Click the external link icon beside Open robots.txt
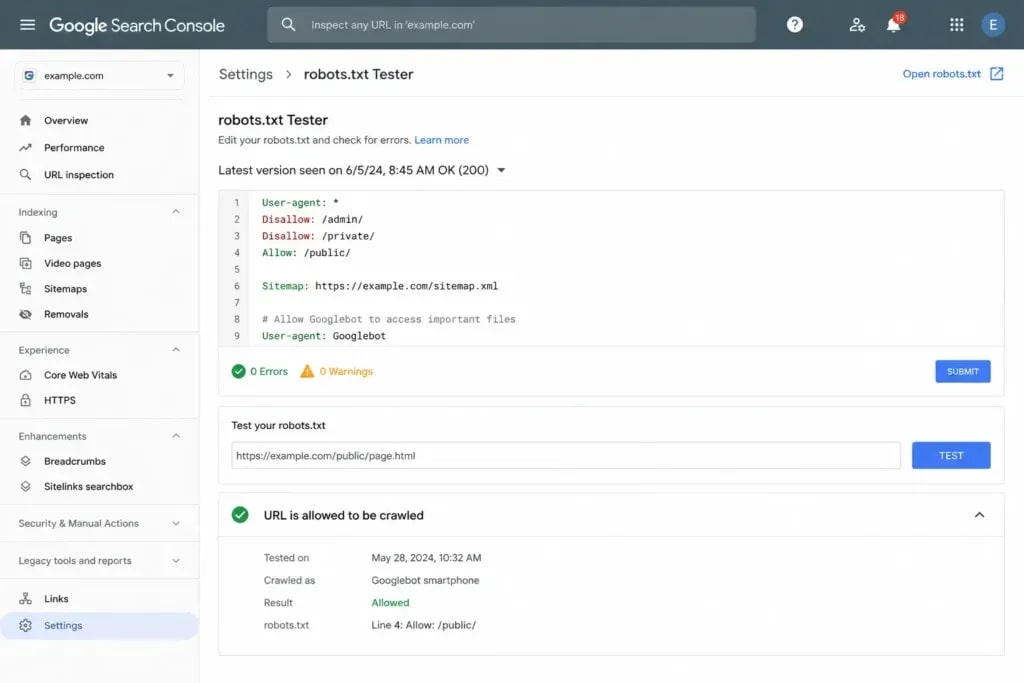The width and height of the screenshot is (1024, 683). point(997,74)
